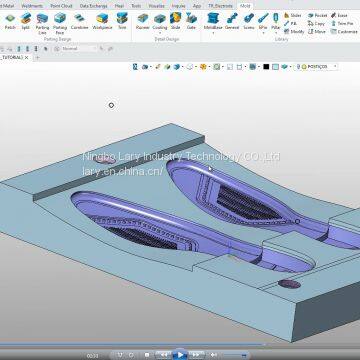Switch to the Sheet Metal tab
The image size is (360, 360).
coord(7,6)
